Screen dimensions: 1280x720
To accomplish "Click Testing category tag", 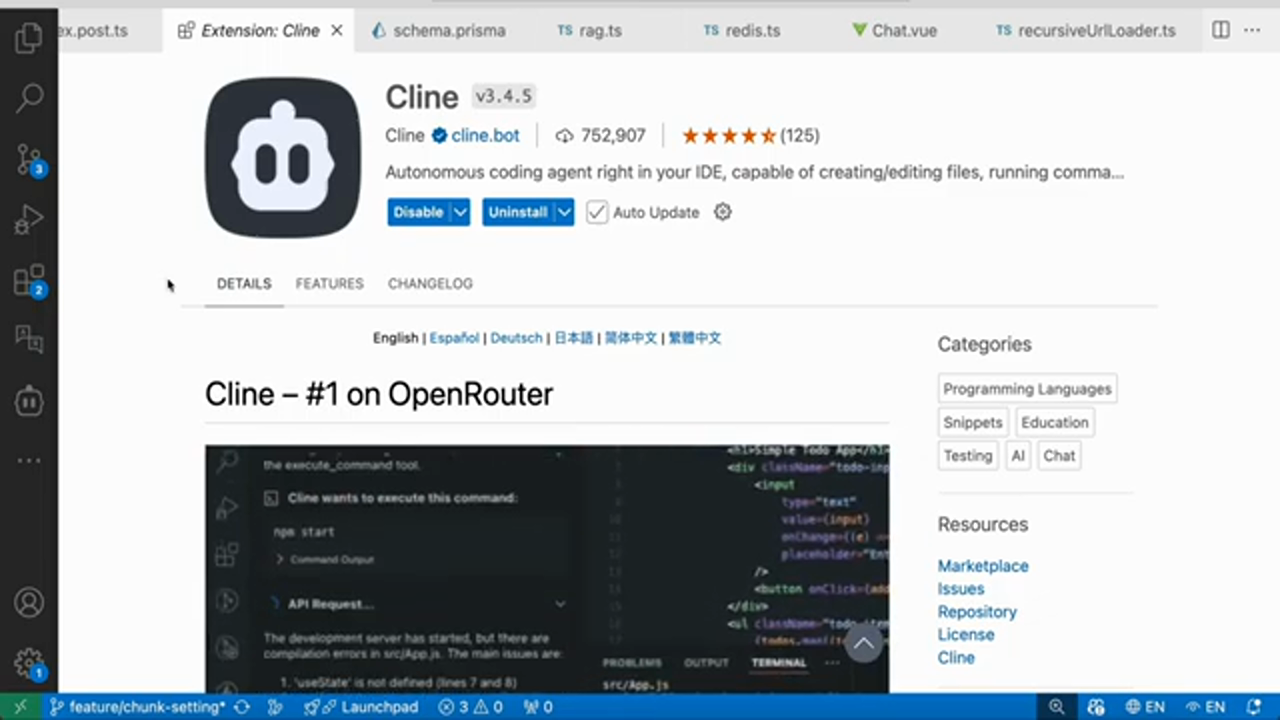I will pos(968,456).
